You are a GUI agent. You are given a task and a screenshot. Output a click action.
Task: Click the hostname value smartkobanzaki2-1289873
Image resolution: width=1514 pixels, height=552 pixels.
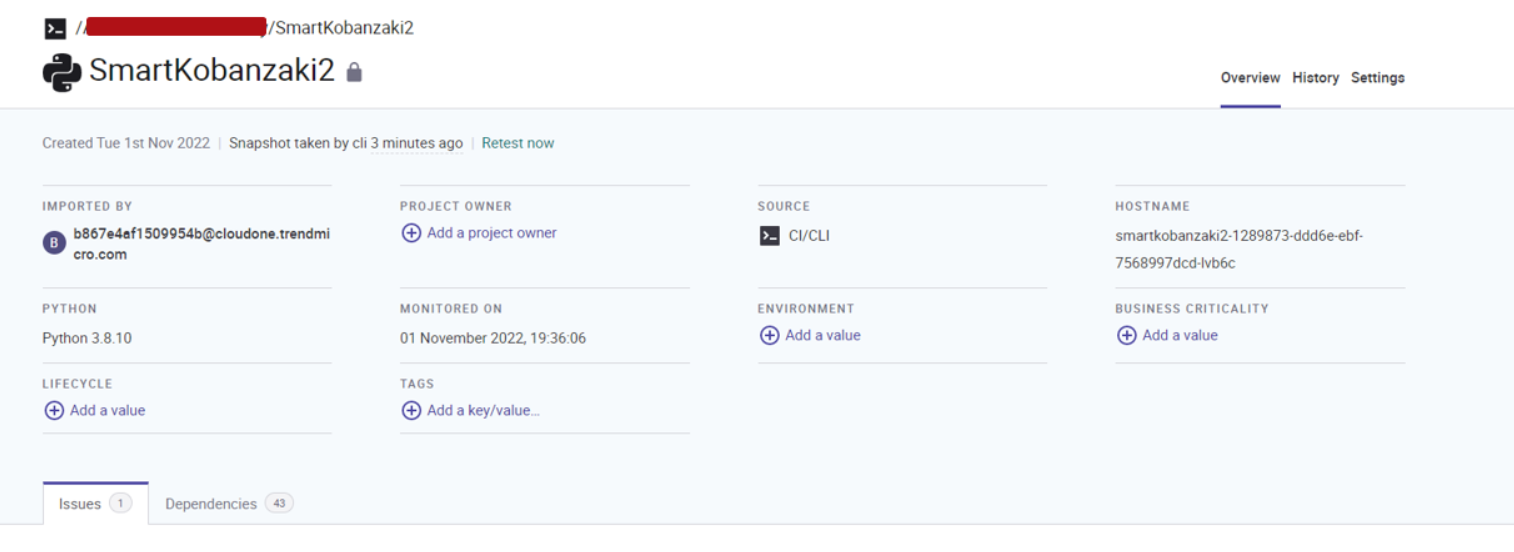tap(1239, 250)
